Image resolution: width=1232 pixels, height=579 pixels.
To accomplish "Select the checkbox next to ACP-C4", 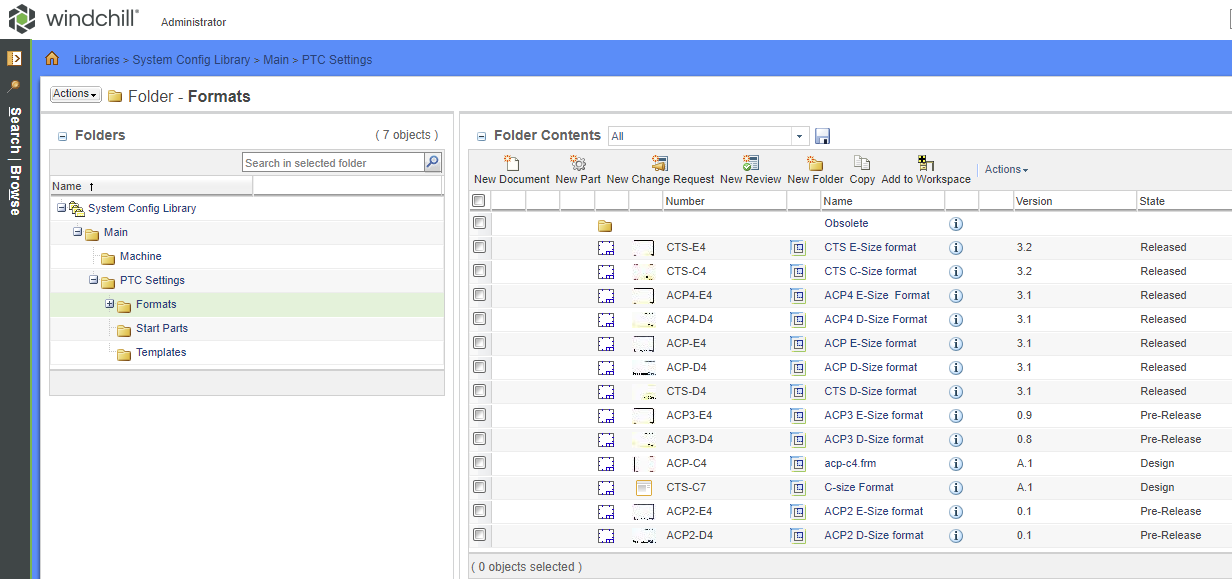I will pyautogui.click(x=479, y=463).
